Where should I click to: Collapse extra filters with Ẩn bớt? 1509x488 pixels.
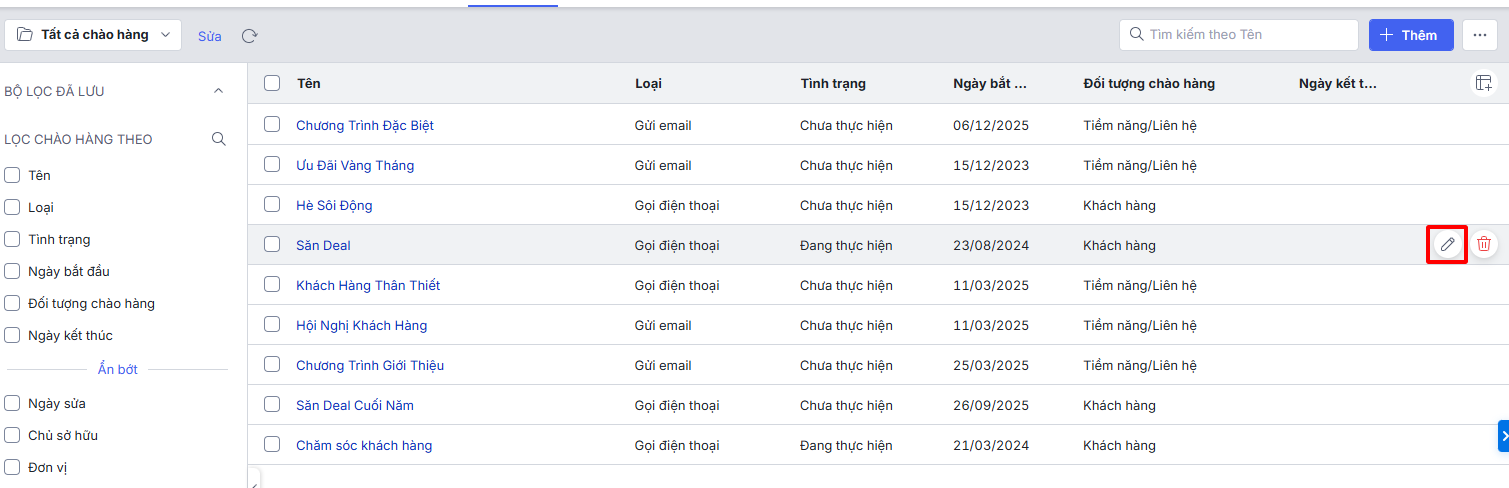(x=117, y=369)
